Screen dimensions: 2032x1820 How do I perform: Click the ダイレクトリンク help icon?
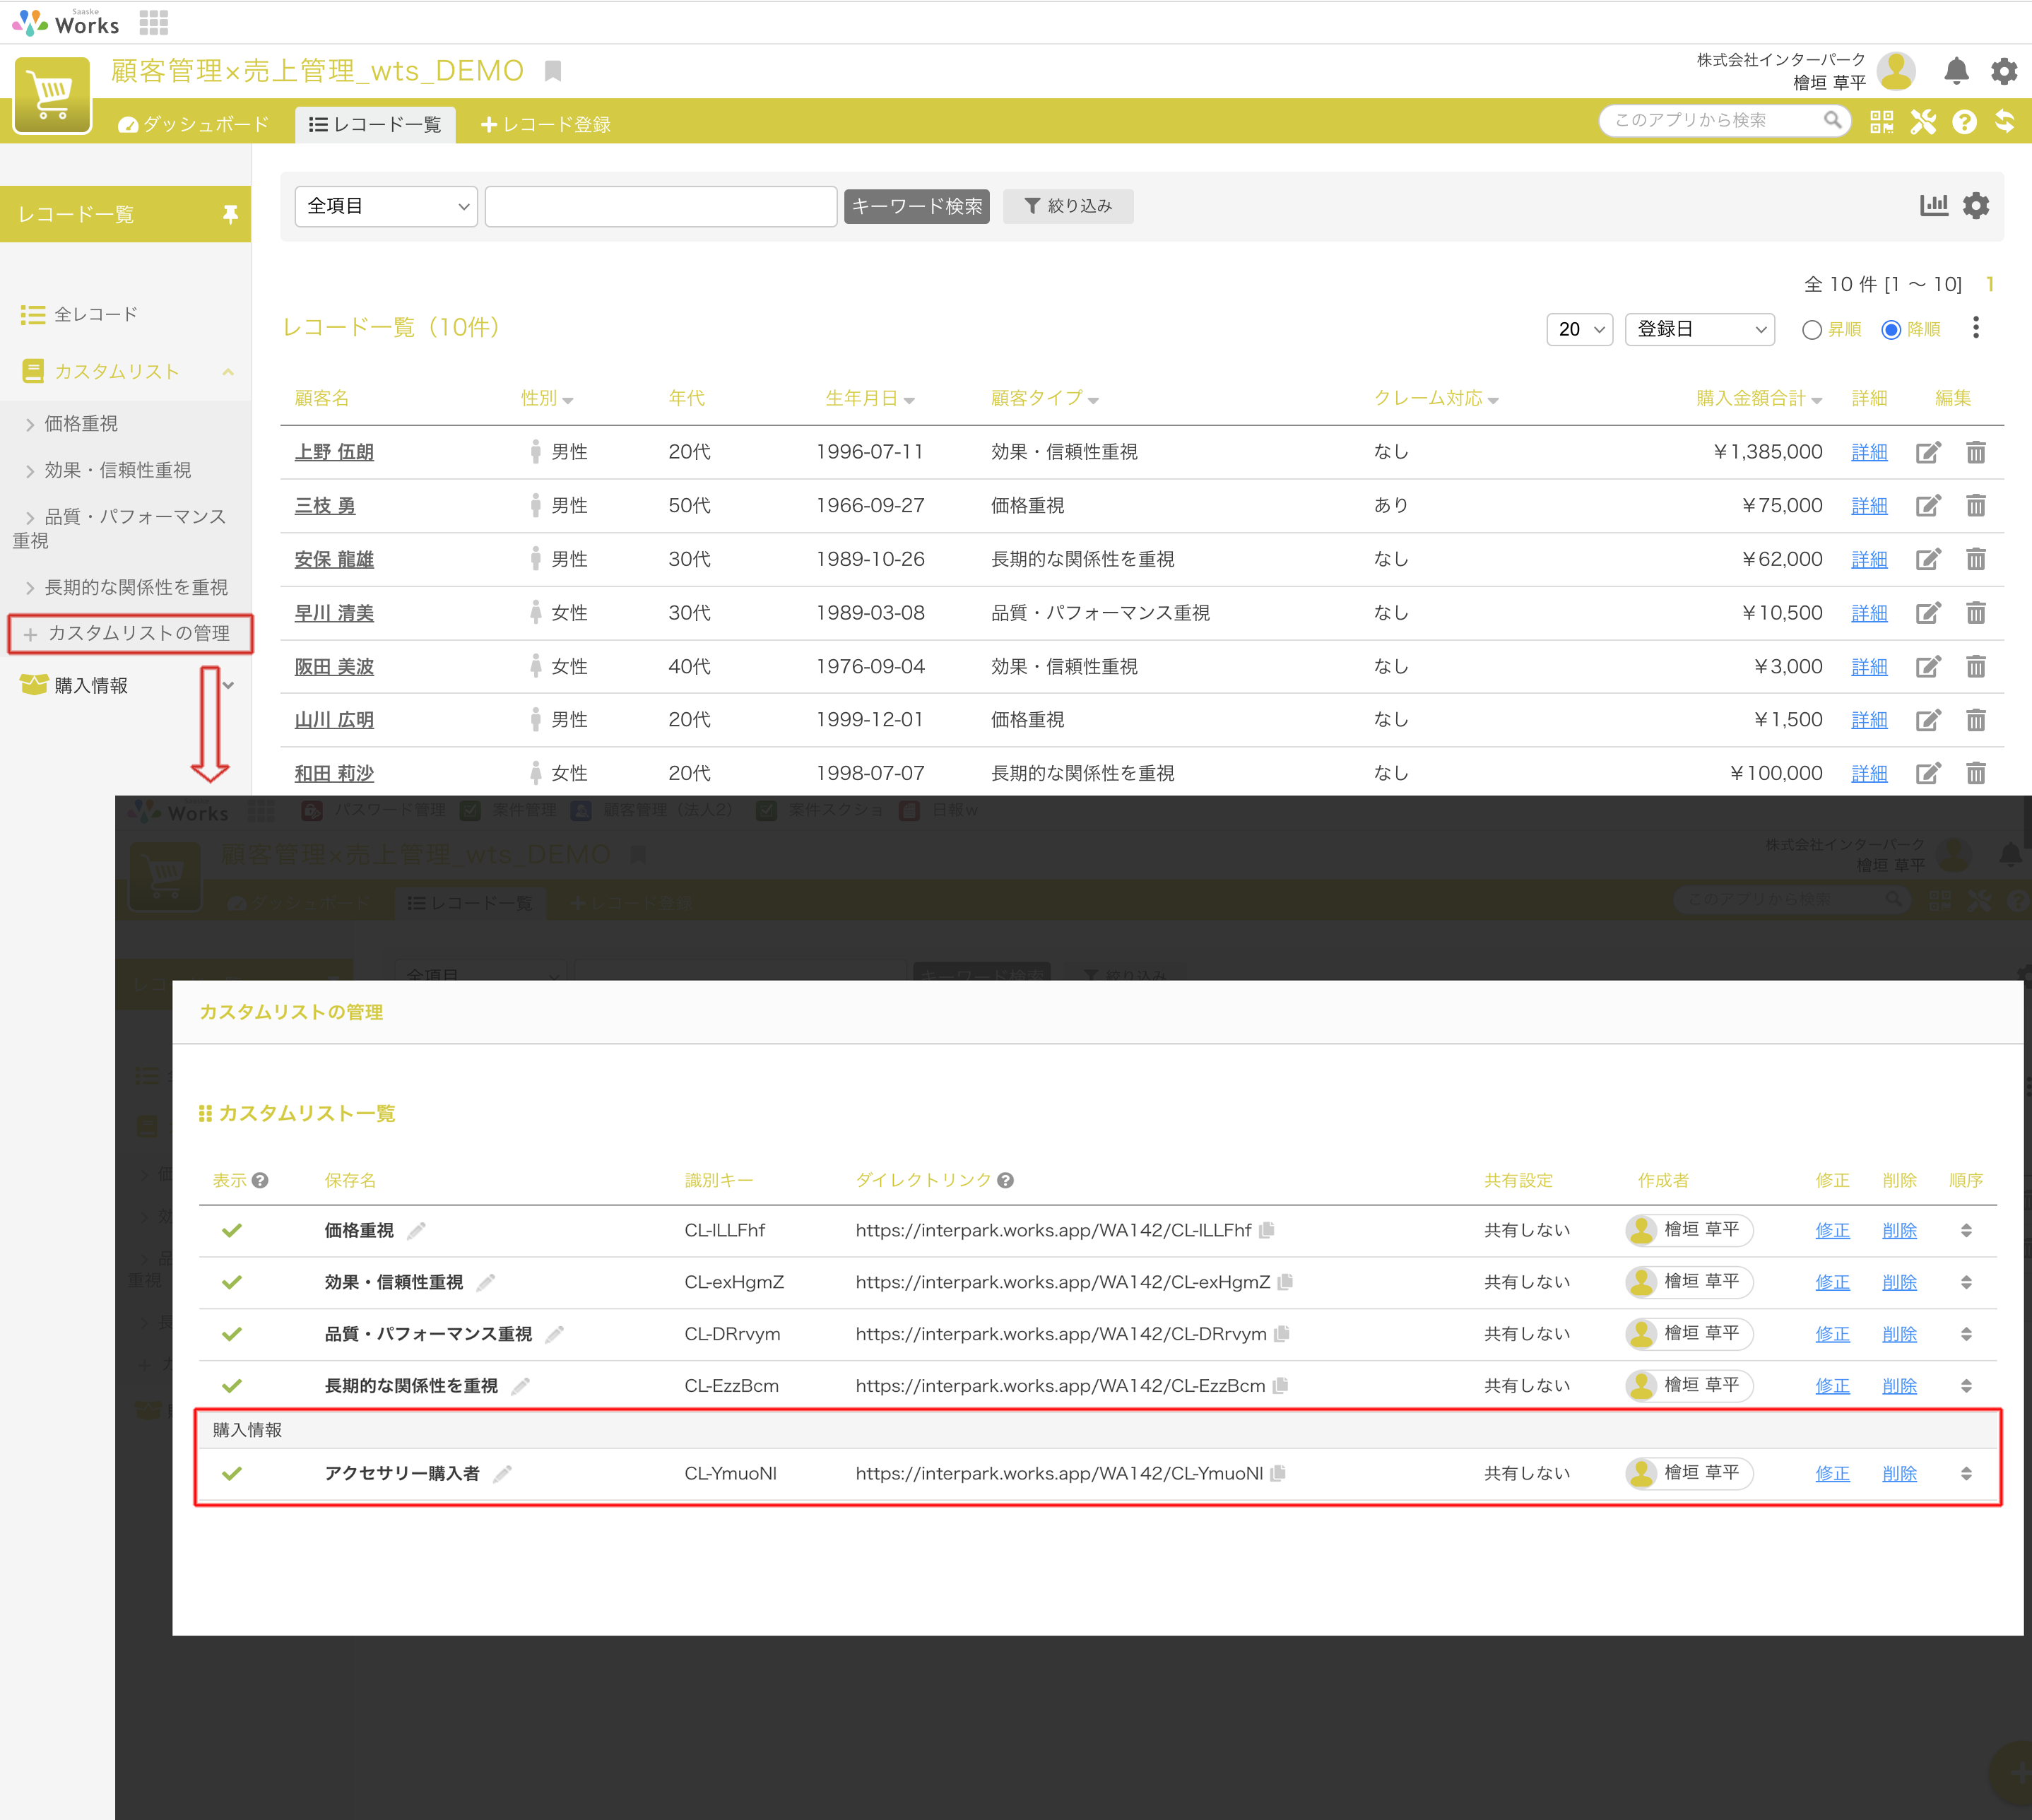click(x=1006, y=1180)
